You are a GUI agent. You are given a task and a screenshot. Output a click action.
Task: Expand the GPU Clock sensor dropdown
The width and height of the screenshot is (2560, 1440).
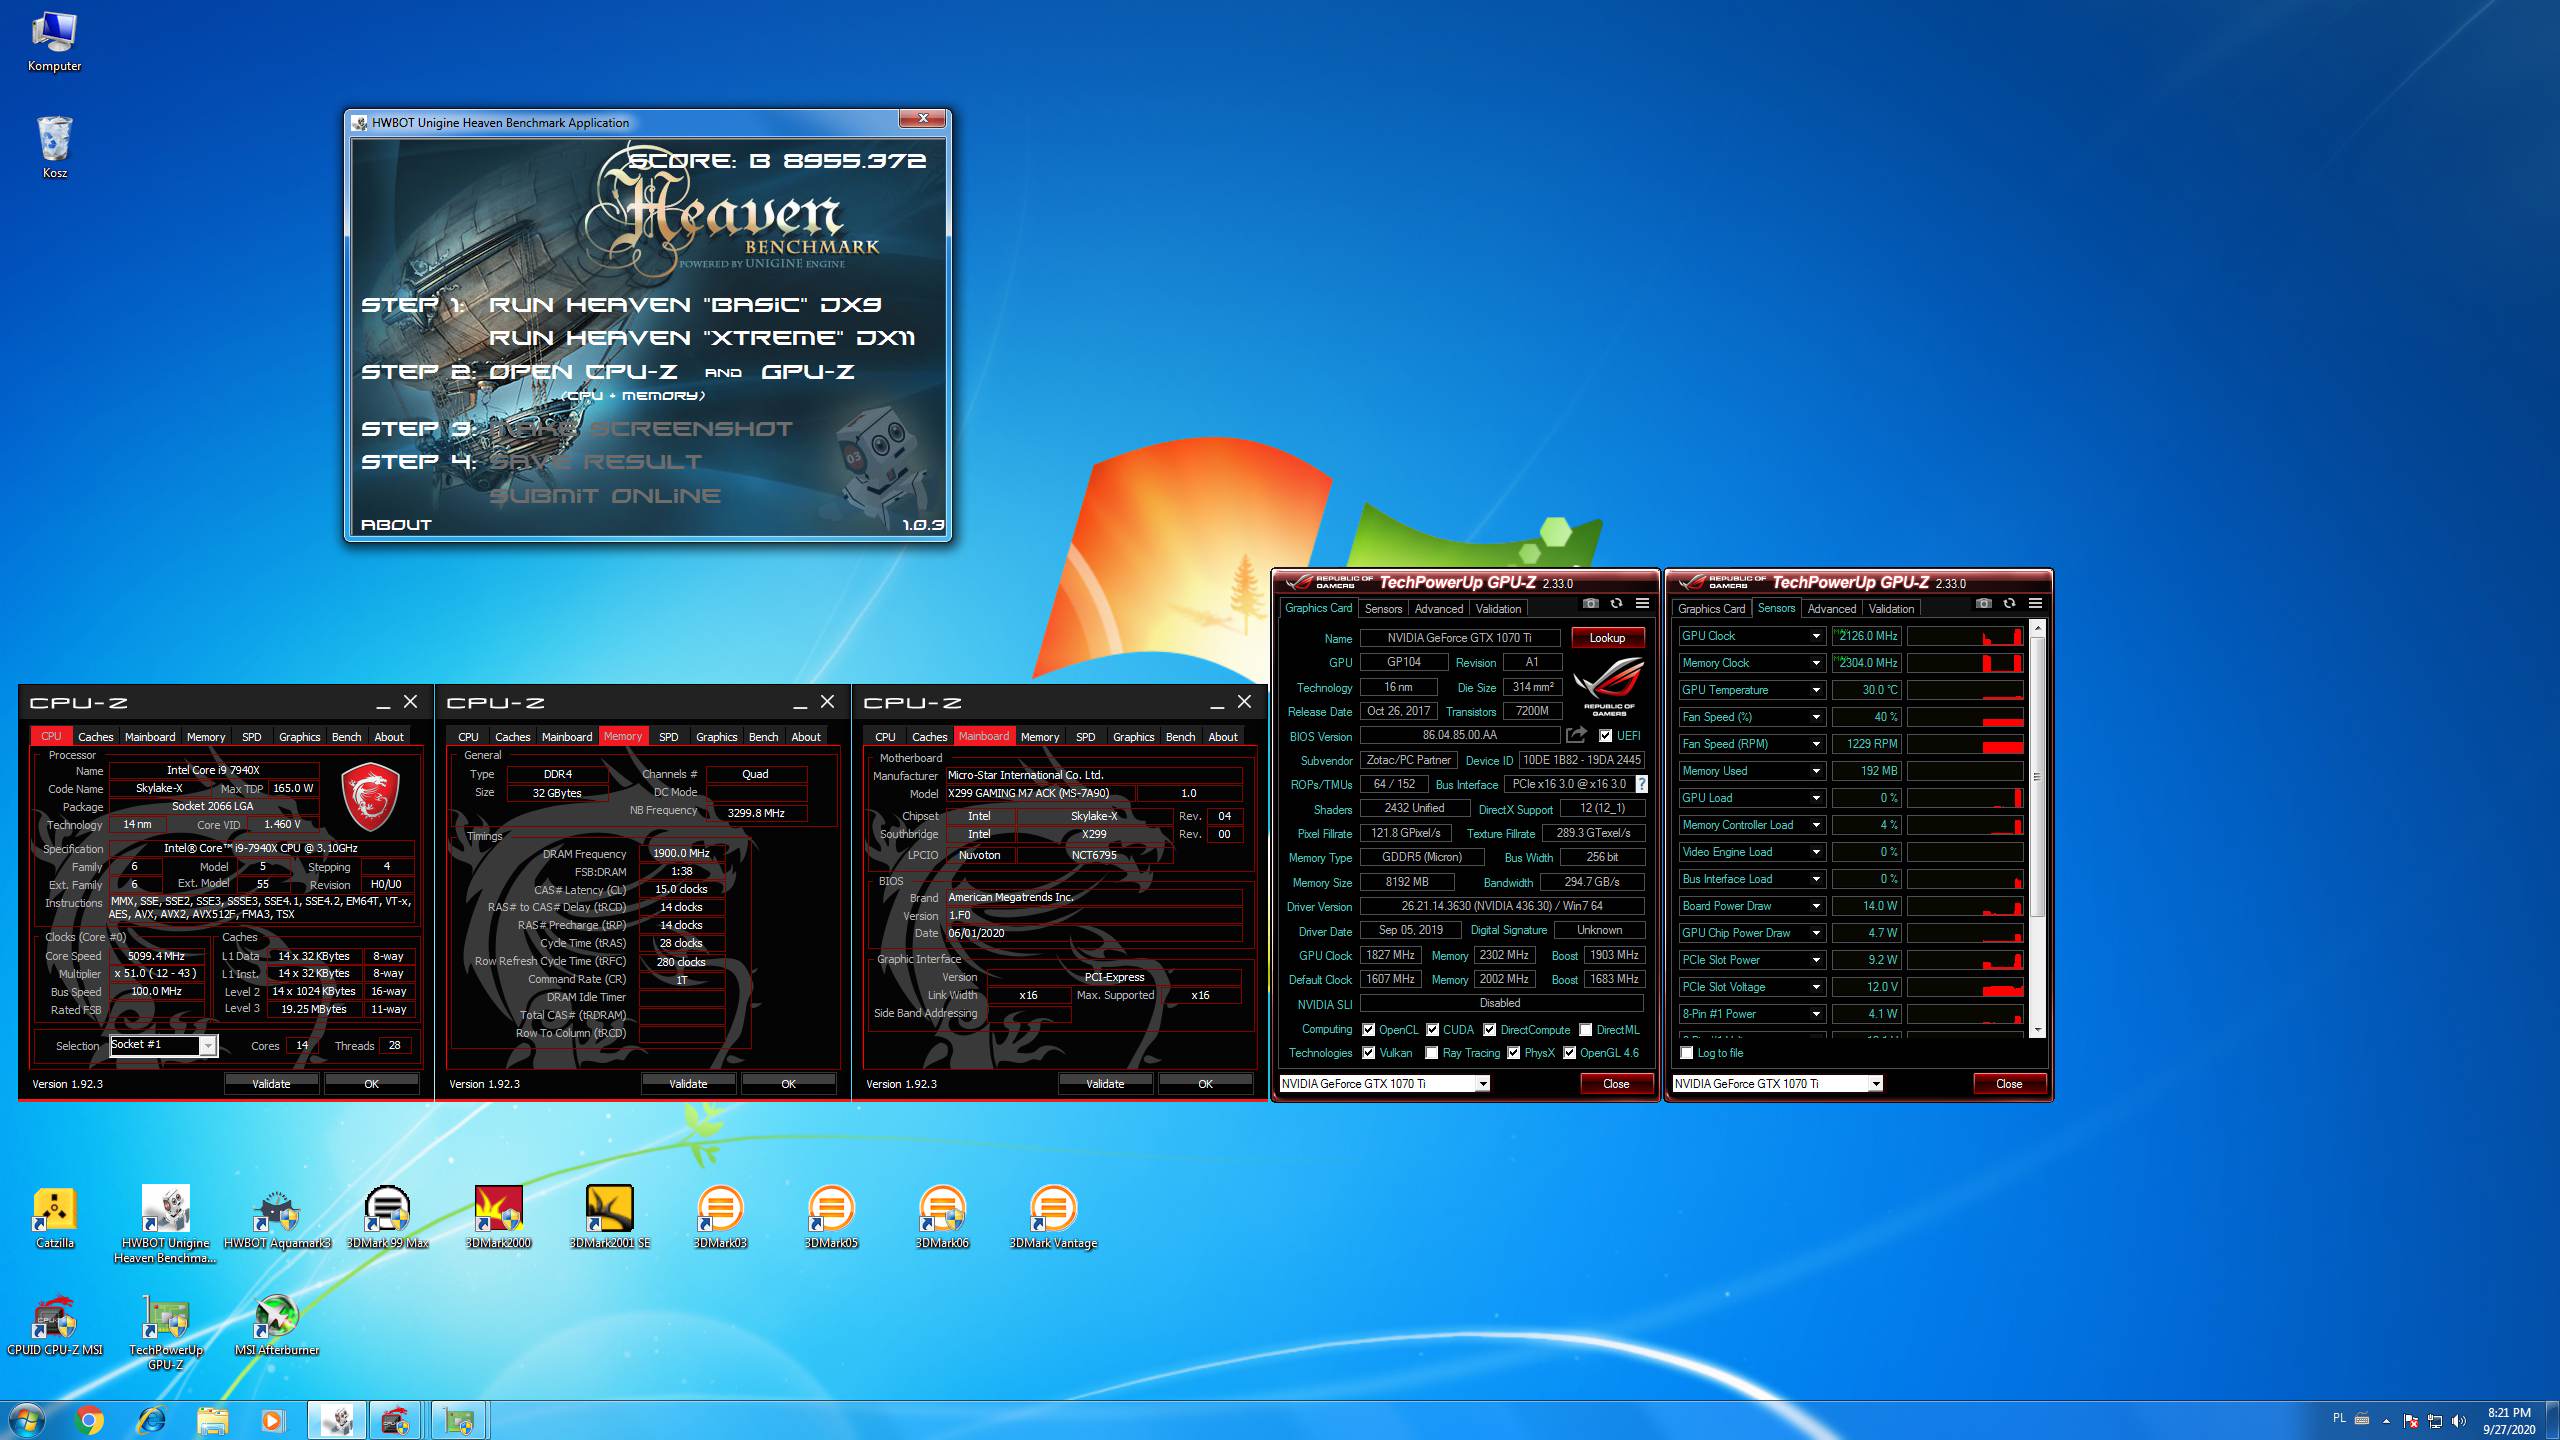point(1815,636)
